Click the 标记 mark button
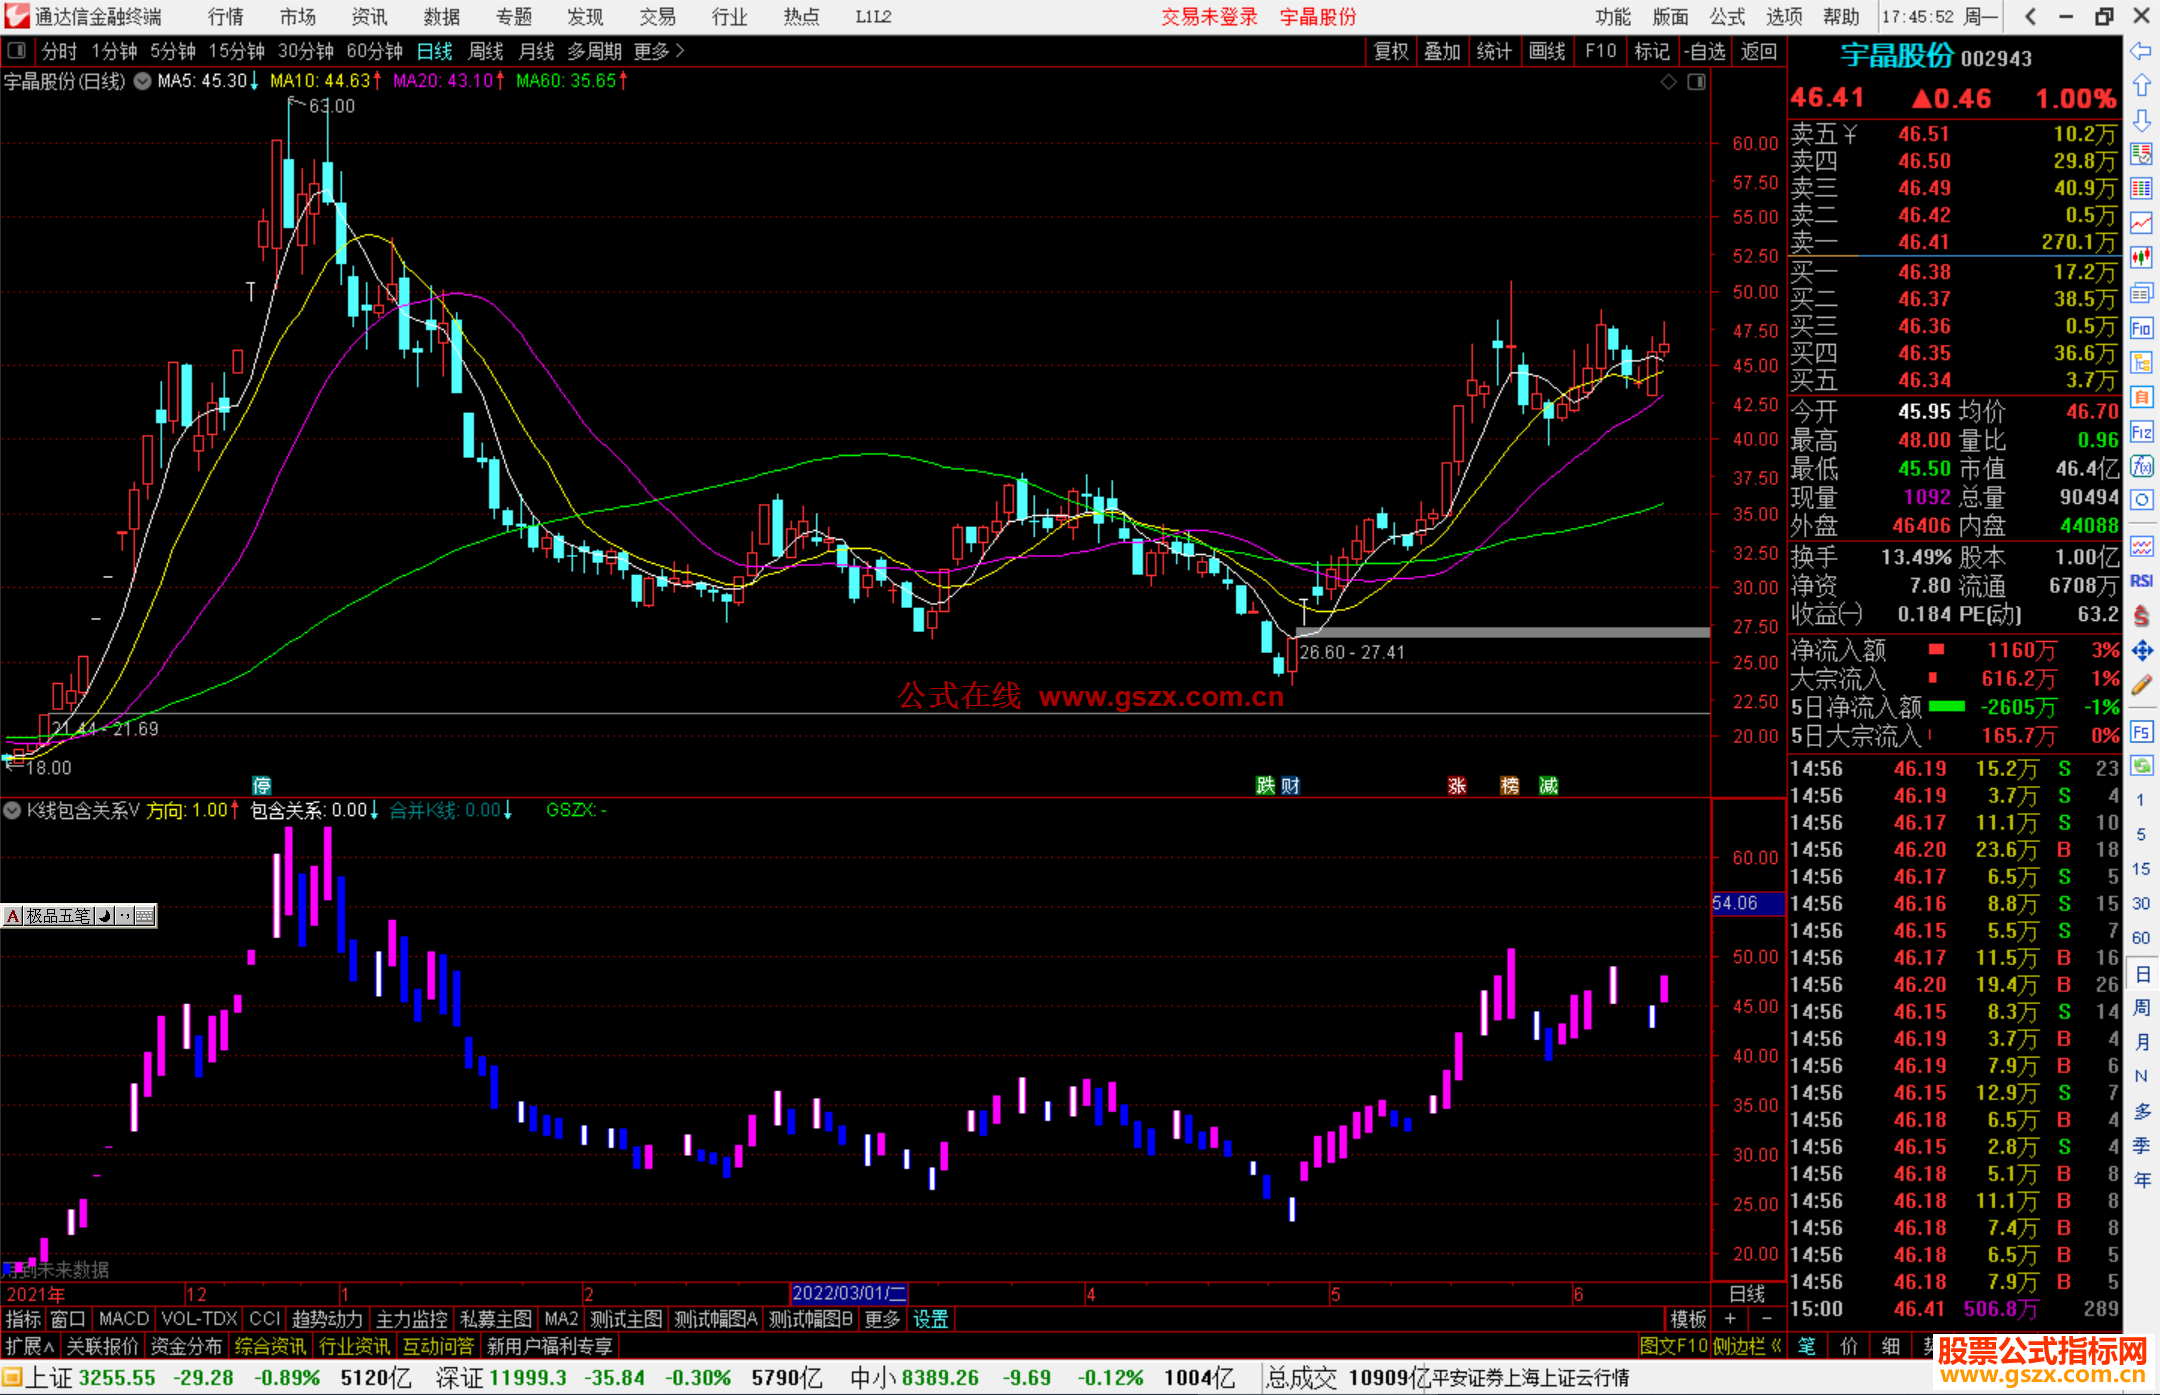Image resolution: width=2160 pixels, height=1395 pixels. 1652,51
